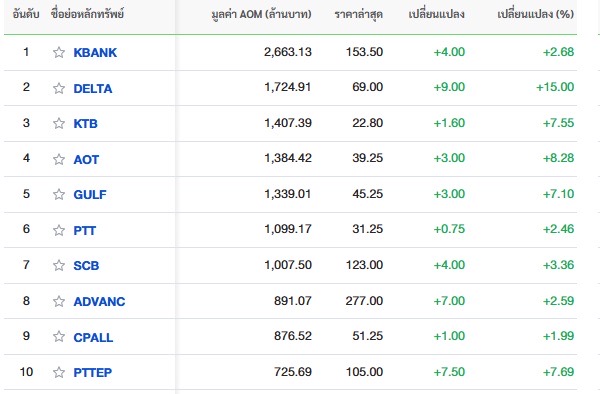Mark AOT with the star icon

pyautogui.click(x=59, y=159)
